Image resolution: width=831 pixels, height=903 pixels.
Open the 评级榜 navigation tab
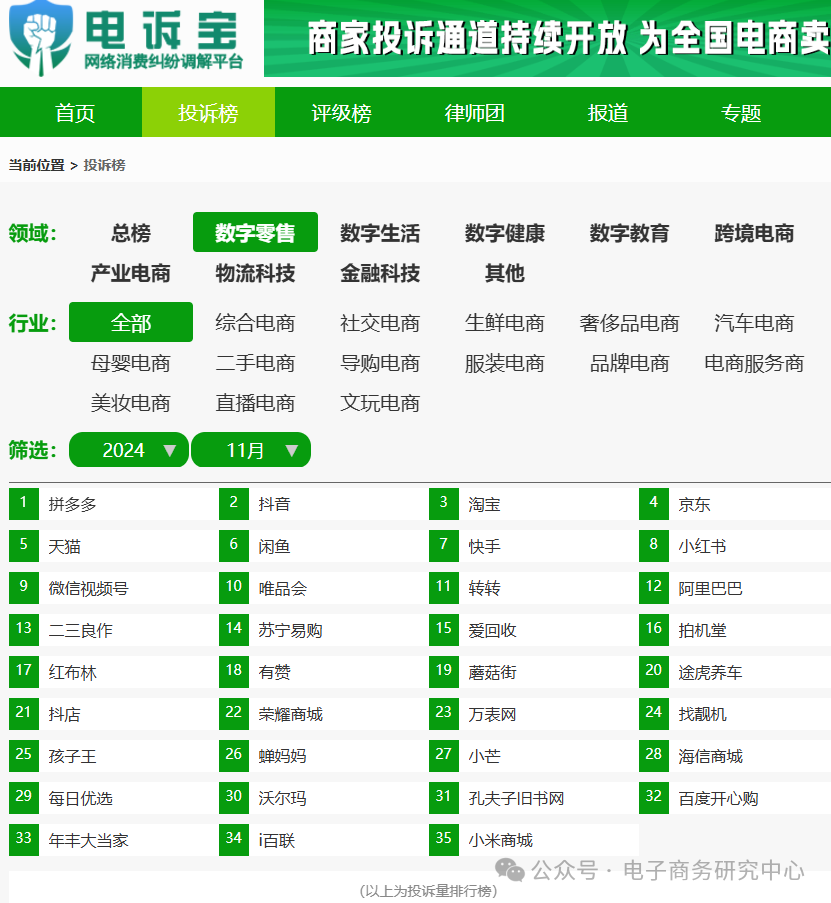coord(340,112)
